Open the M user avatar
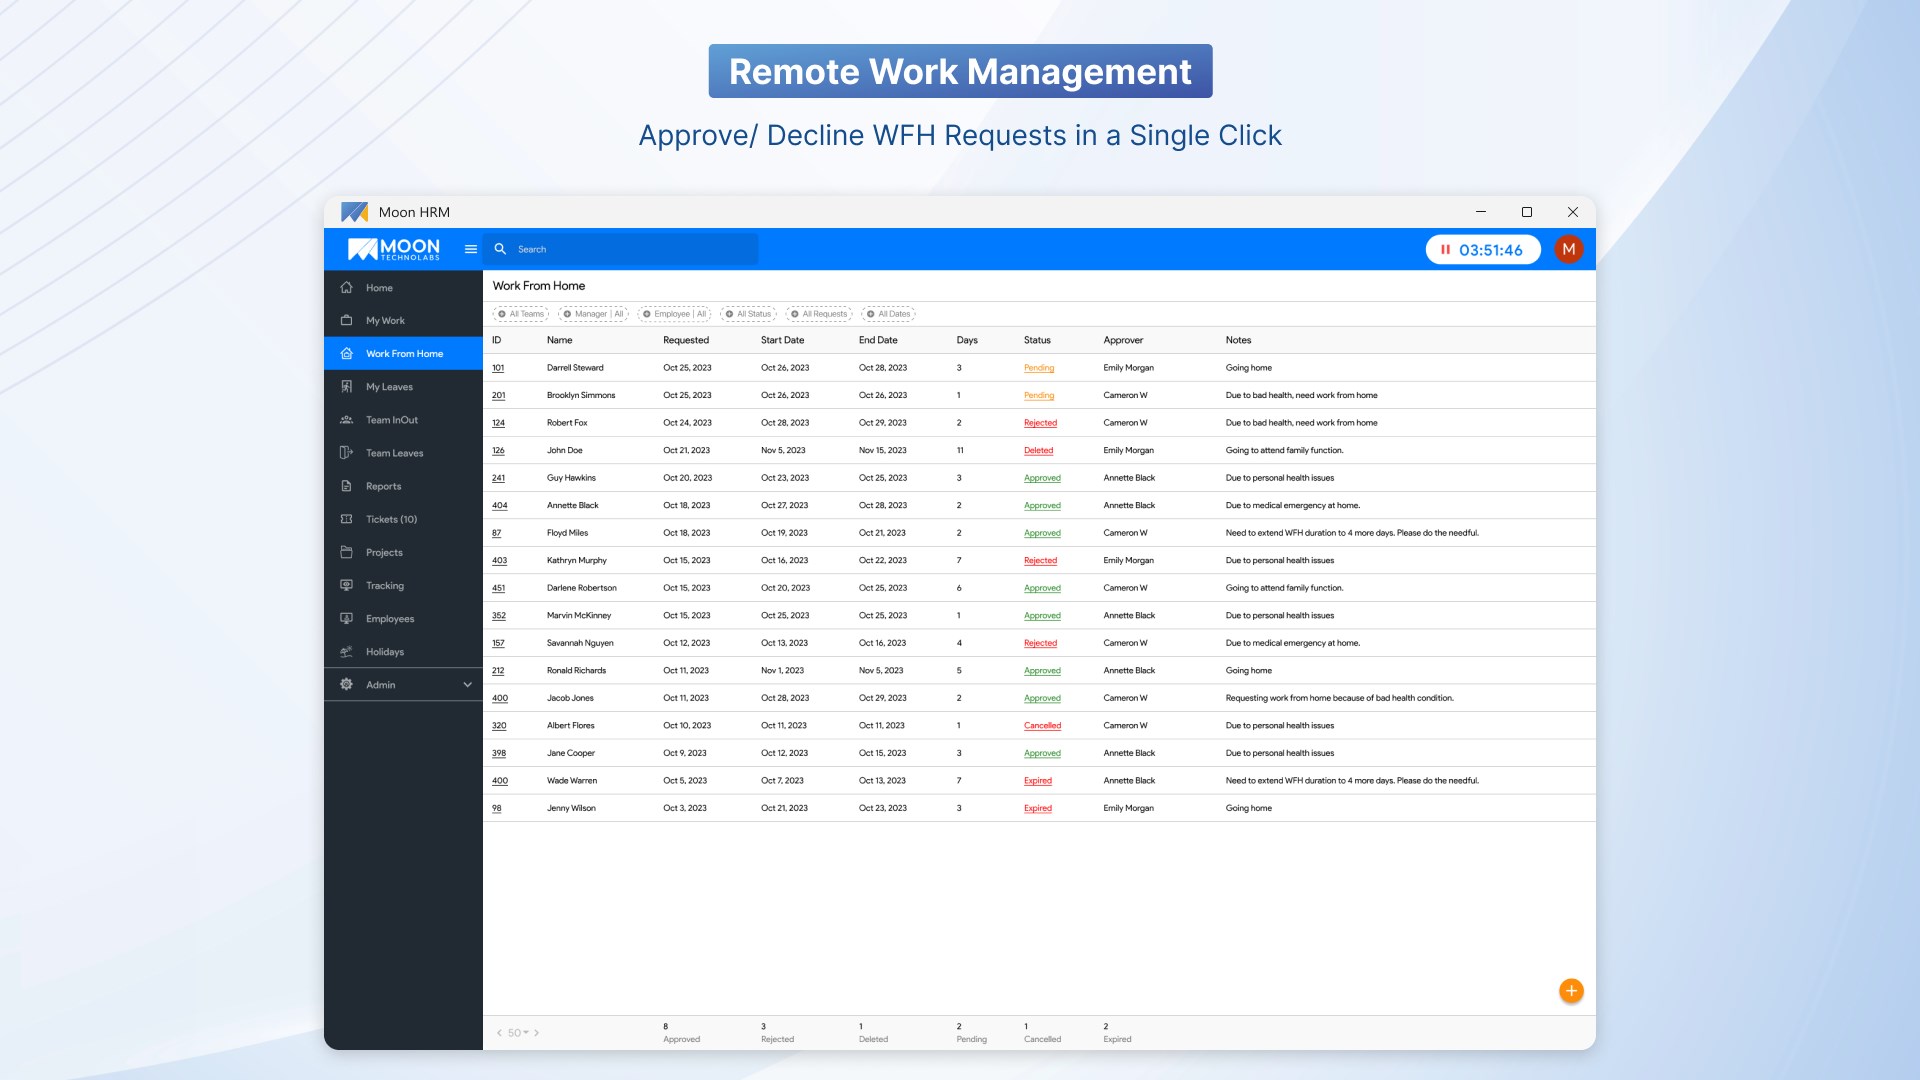The height and width of the screenshot is (1080, 1920). [x=1568, y=249]
